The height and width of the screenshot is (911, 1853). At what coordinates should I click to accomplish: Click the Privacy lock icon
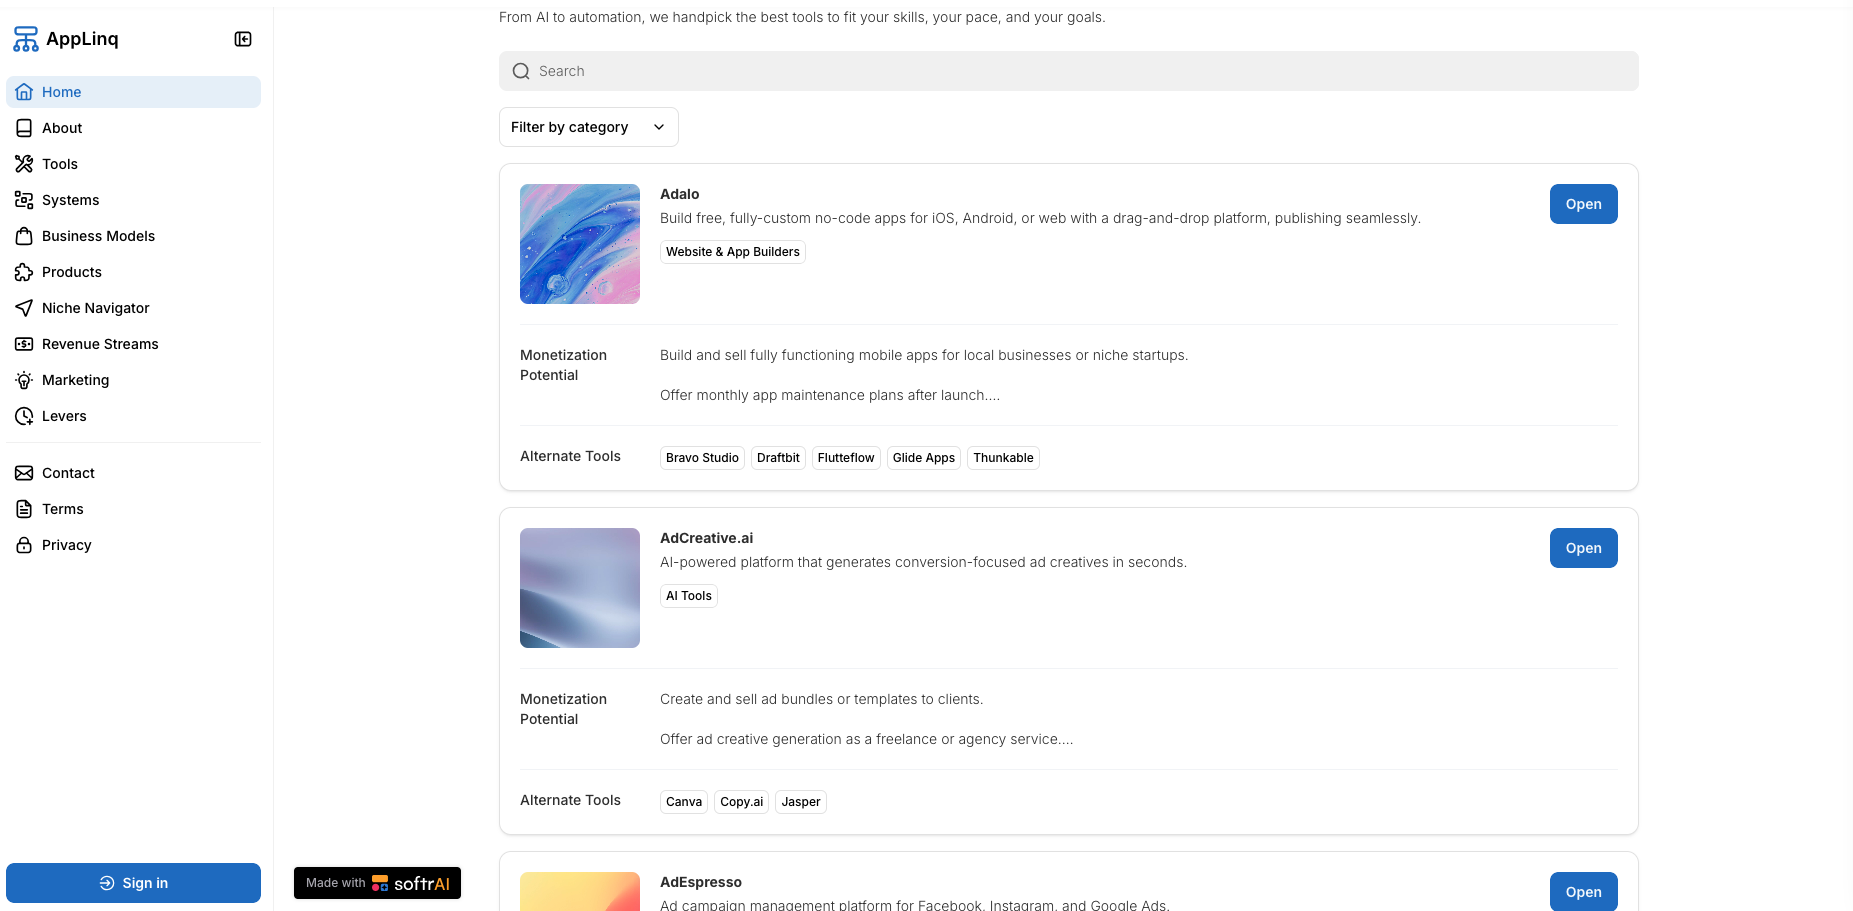[24, 545]
